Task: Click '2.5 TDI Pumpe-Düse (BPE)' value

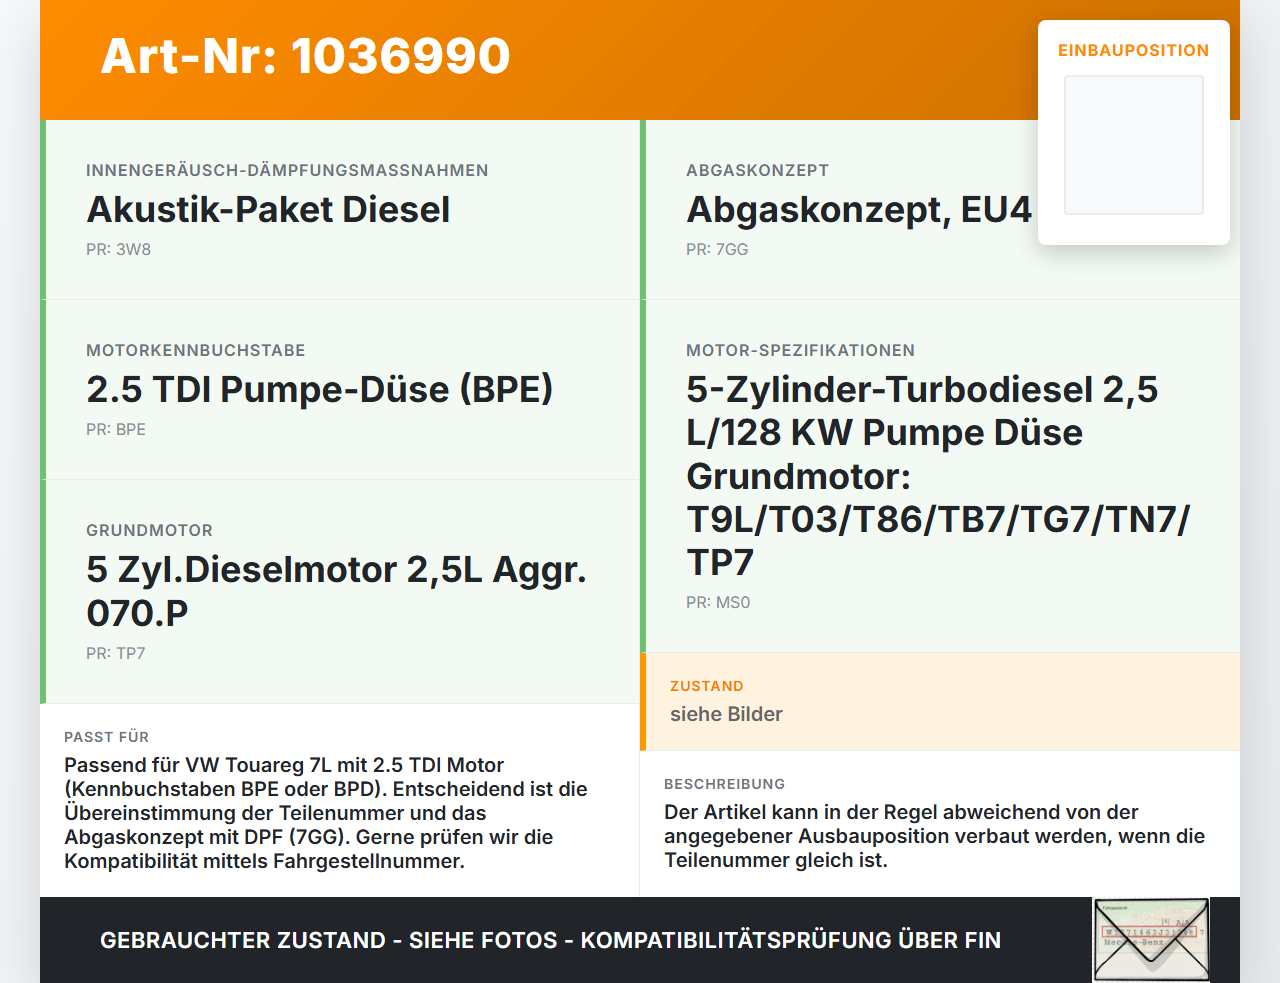Action: (x=320, y=390)
